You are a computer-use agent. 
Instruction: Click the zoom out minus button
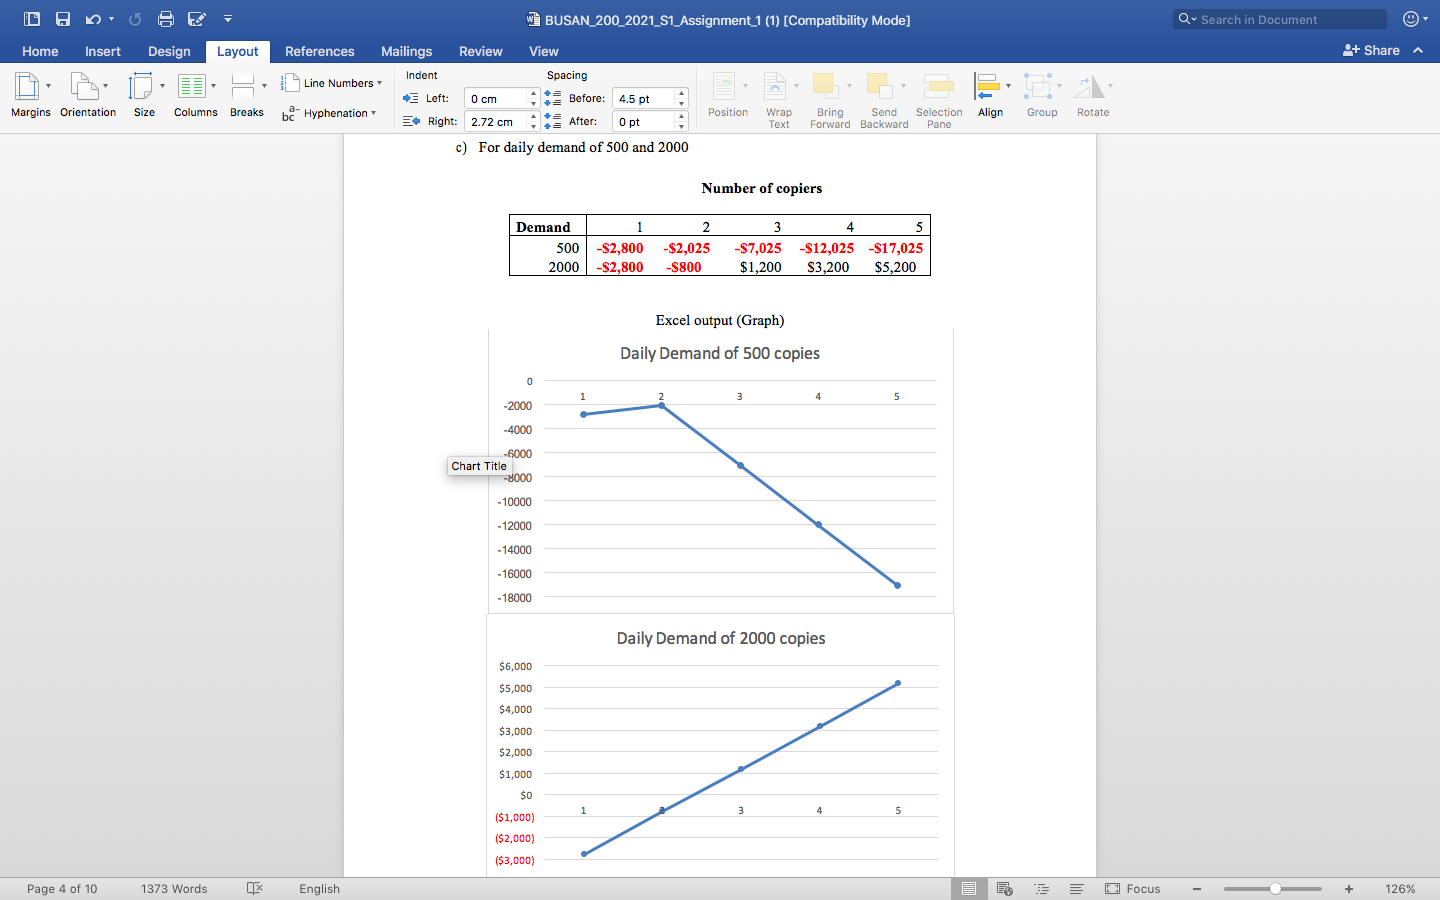(x=1196, y=889)
